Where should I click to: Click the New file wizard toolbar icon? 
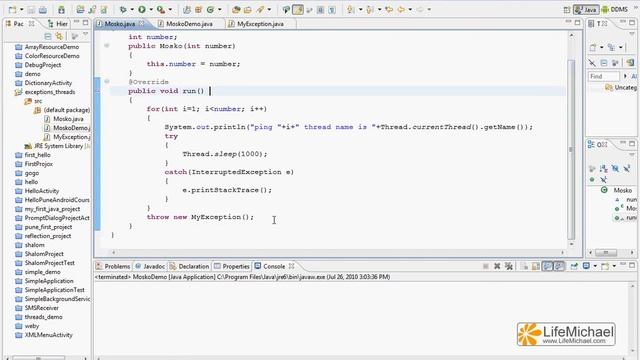(x=13, y=9)
